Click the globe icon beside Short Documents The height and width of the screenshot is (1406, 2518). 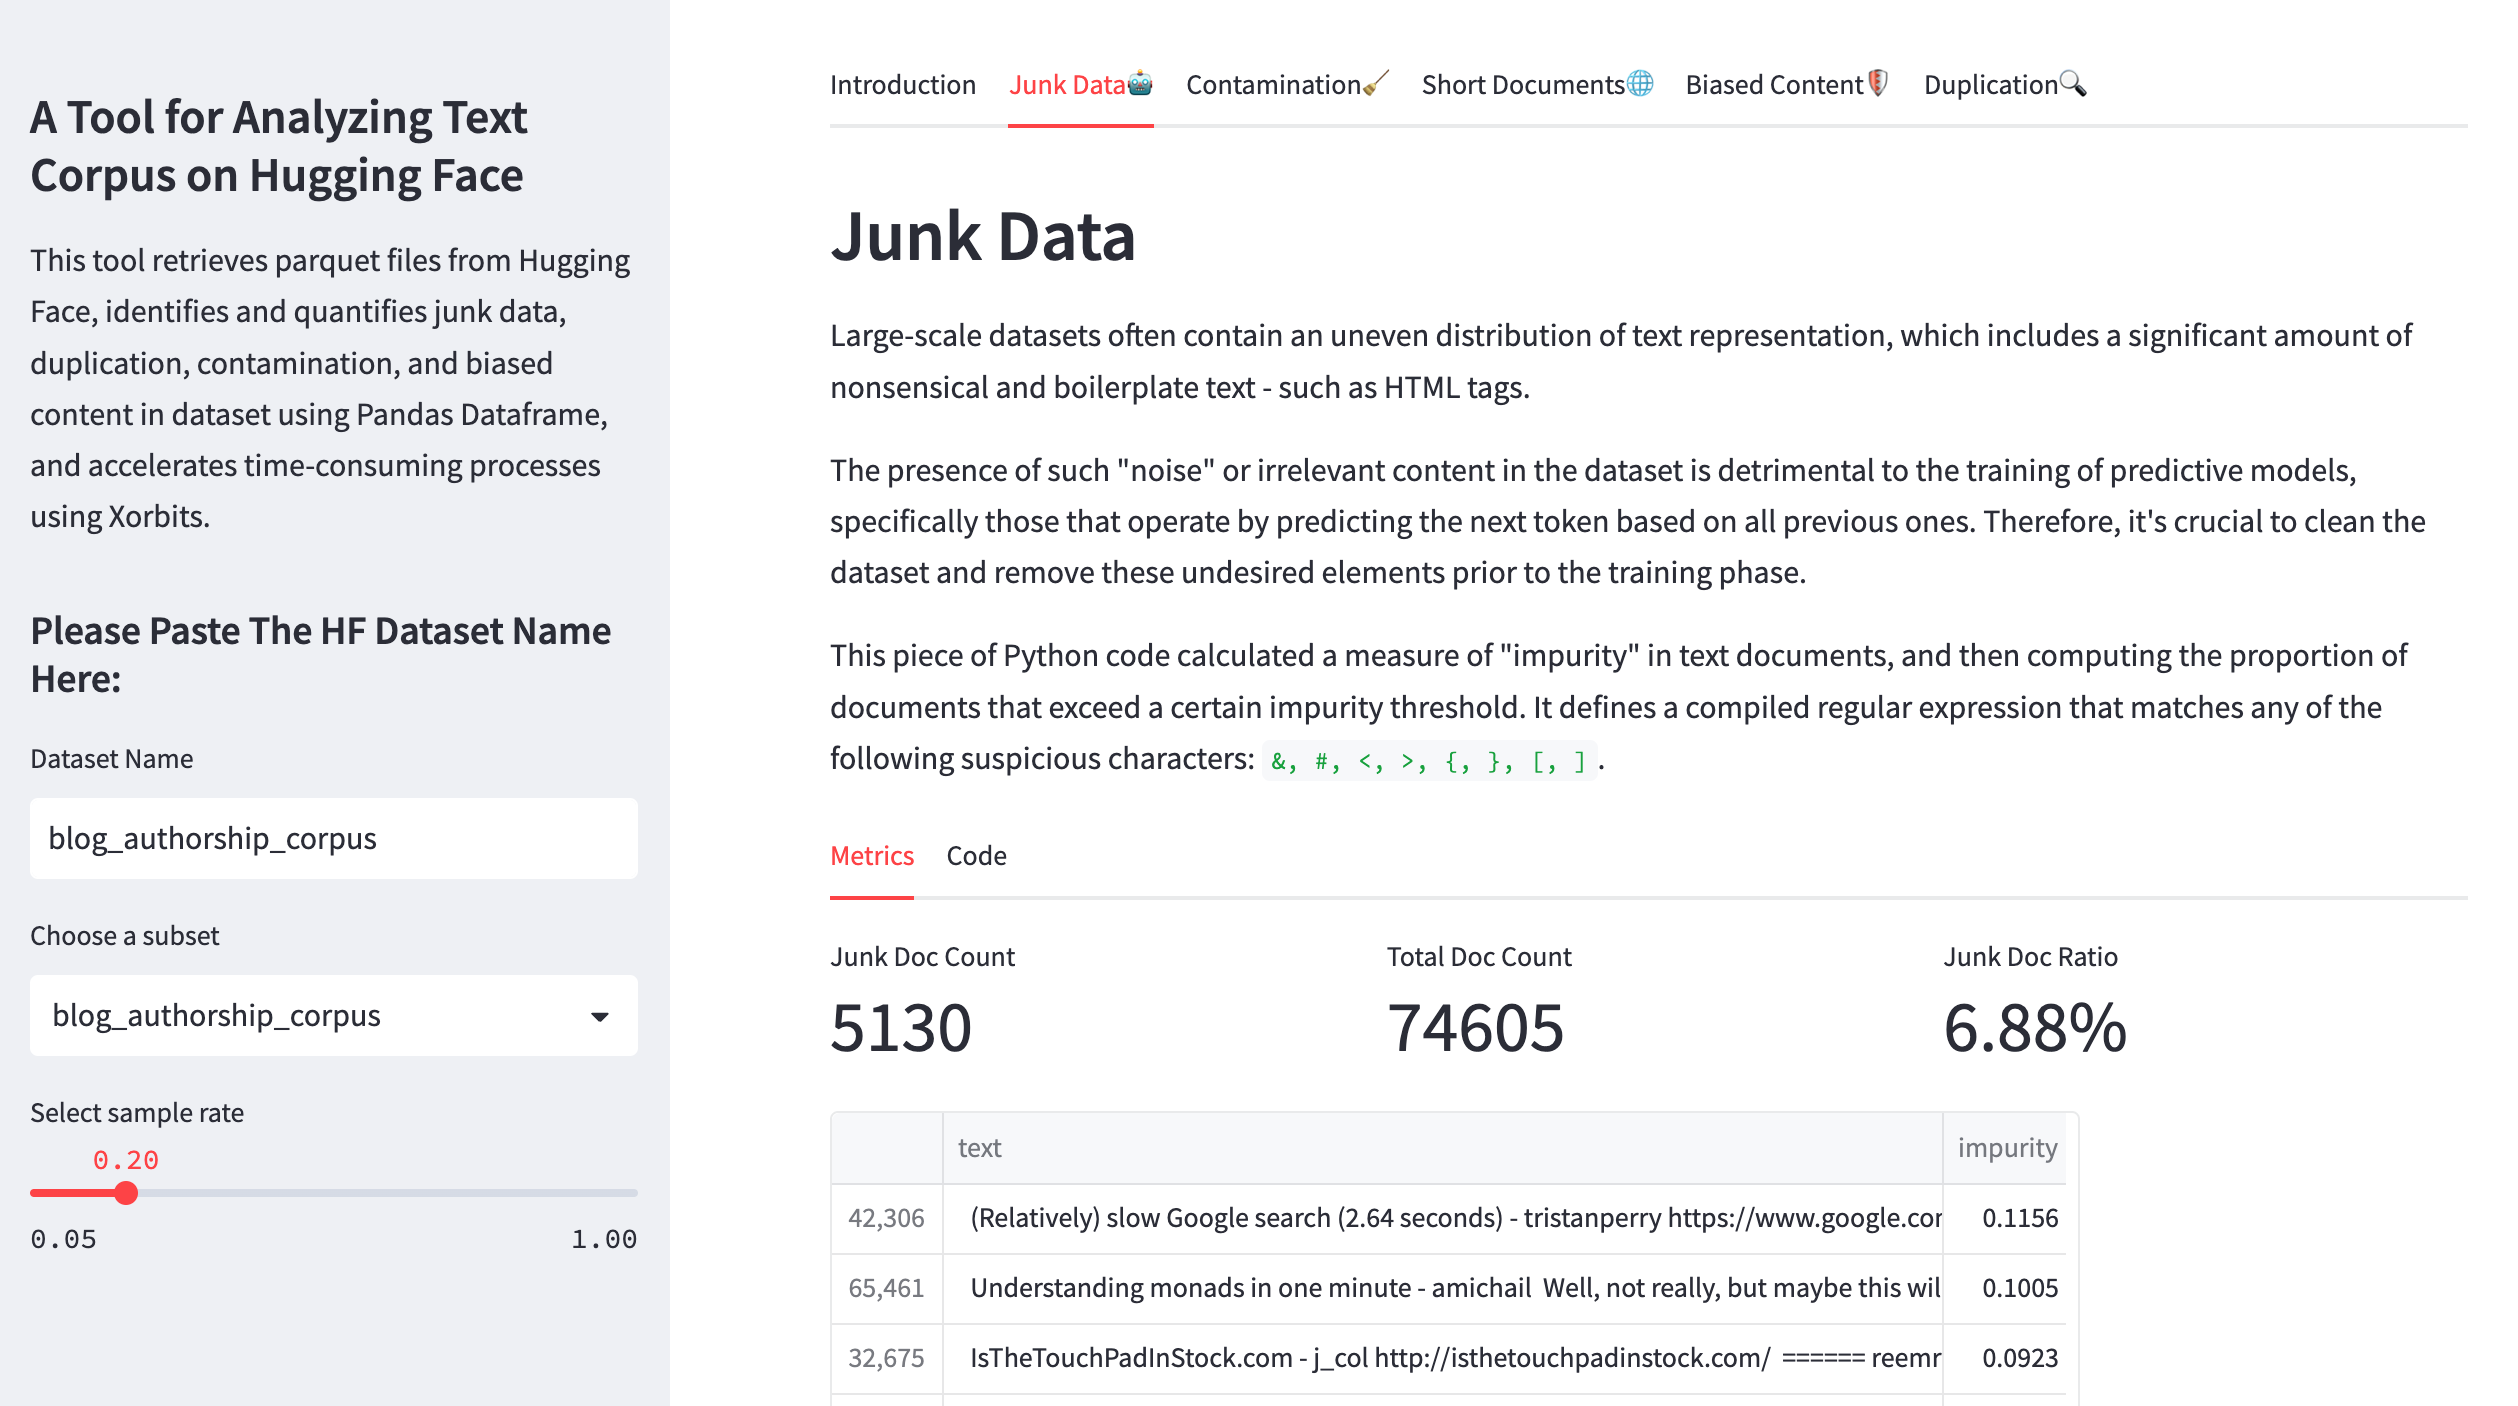[1640, 83]
